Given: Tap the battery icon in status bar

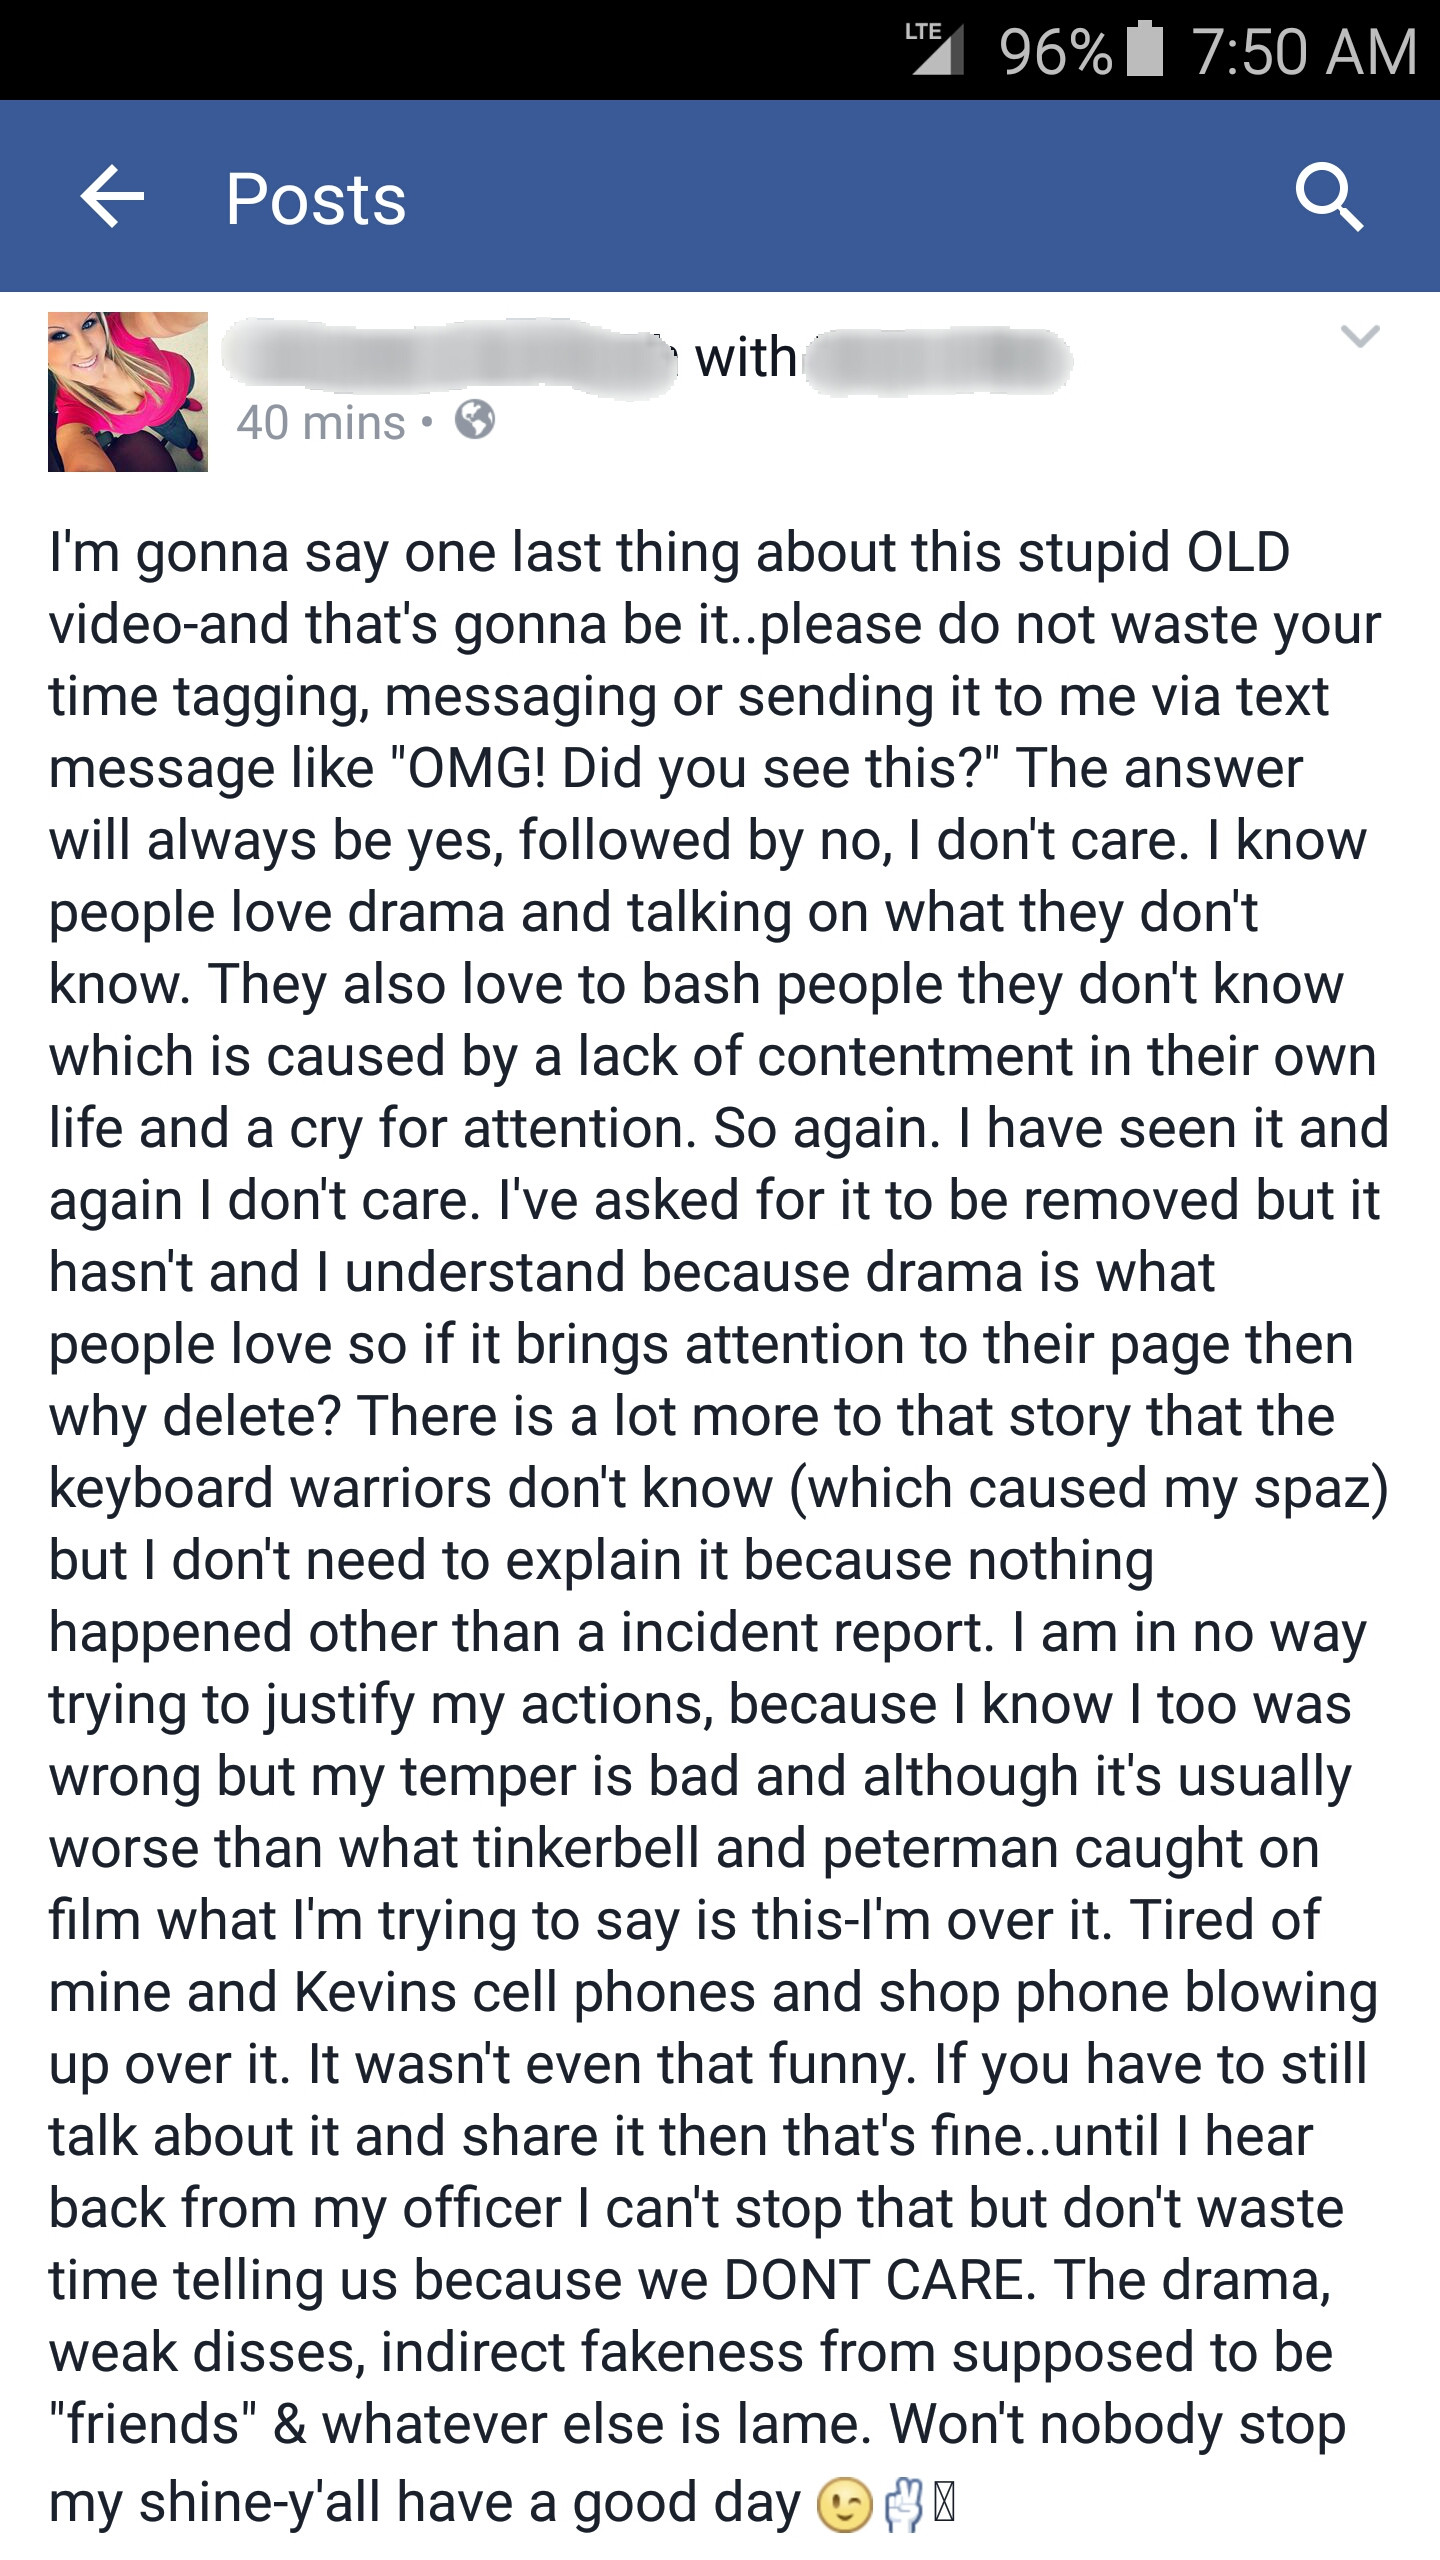Looking at the screenshot, I should (x=1145, y=48).
